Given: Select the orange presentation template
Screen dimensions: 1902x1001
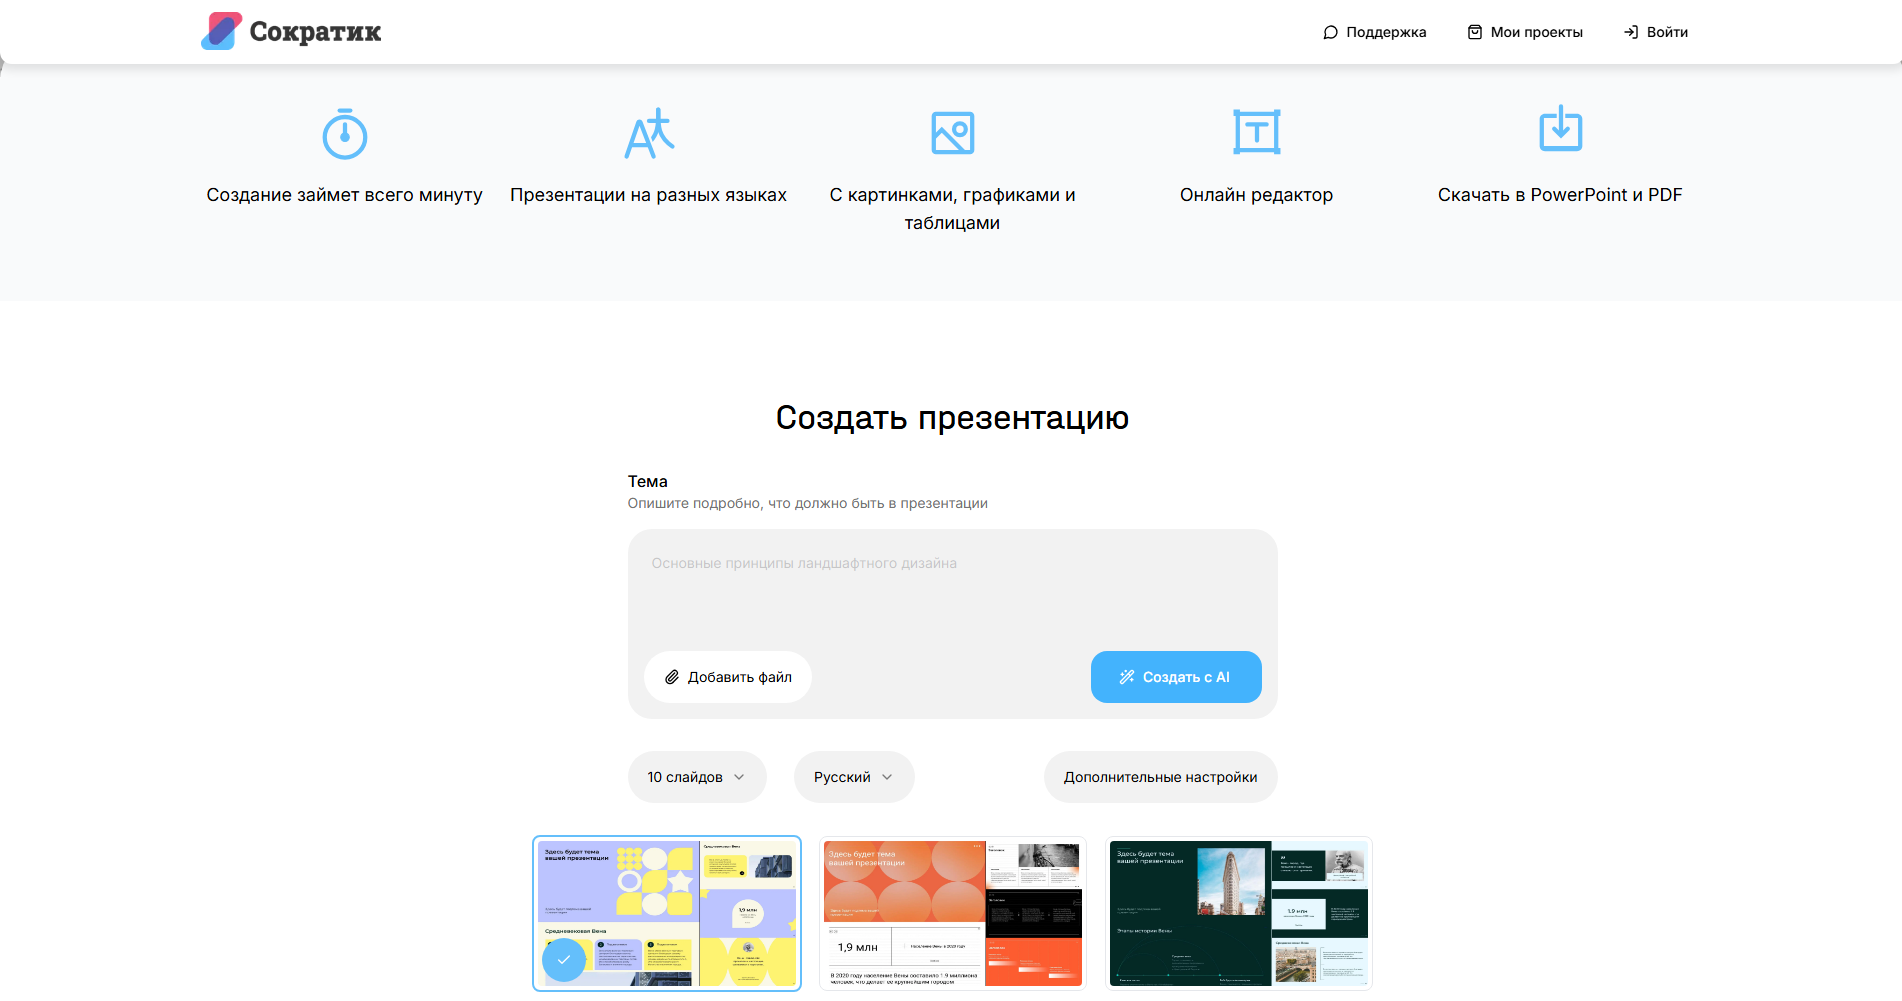Looking at the screenshot, I should point(952,913).
